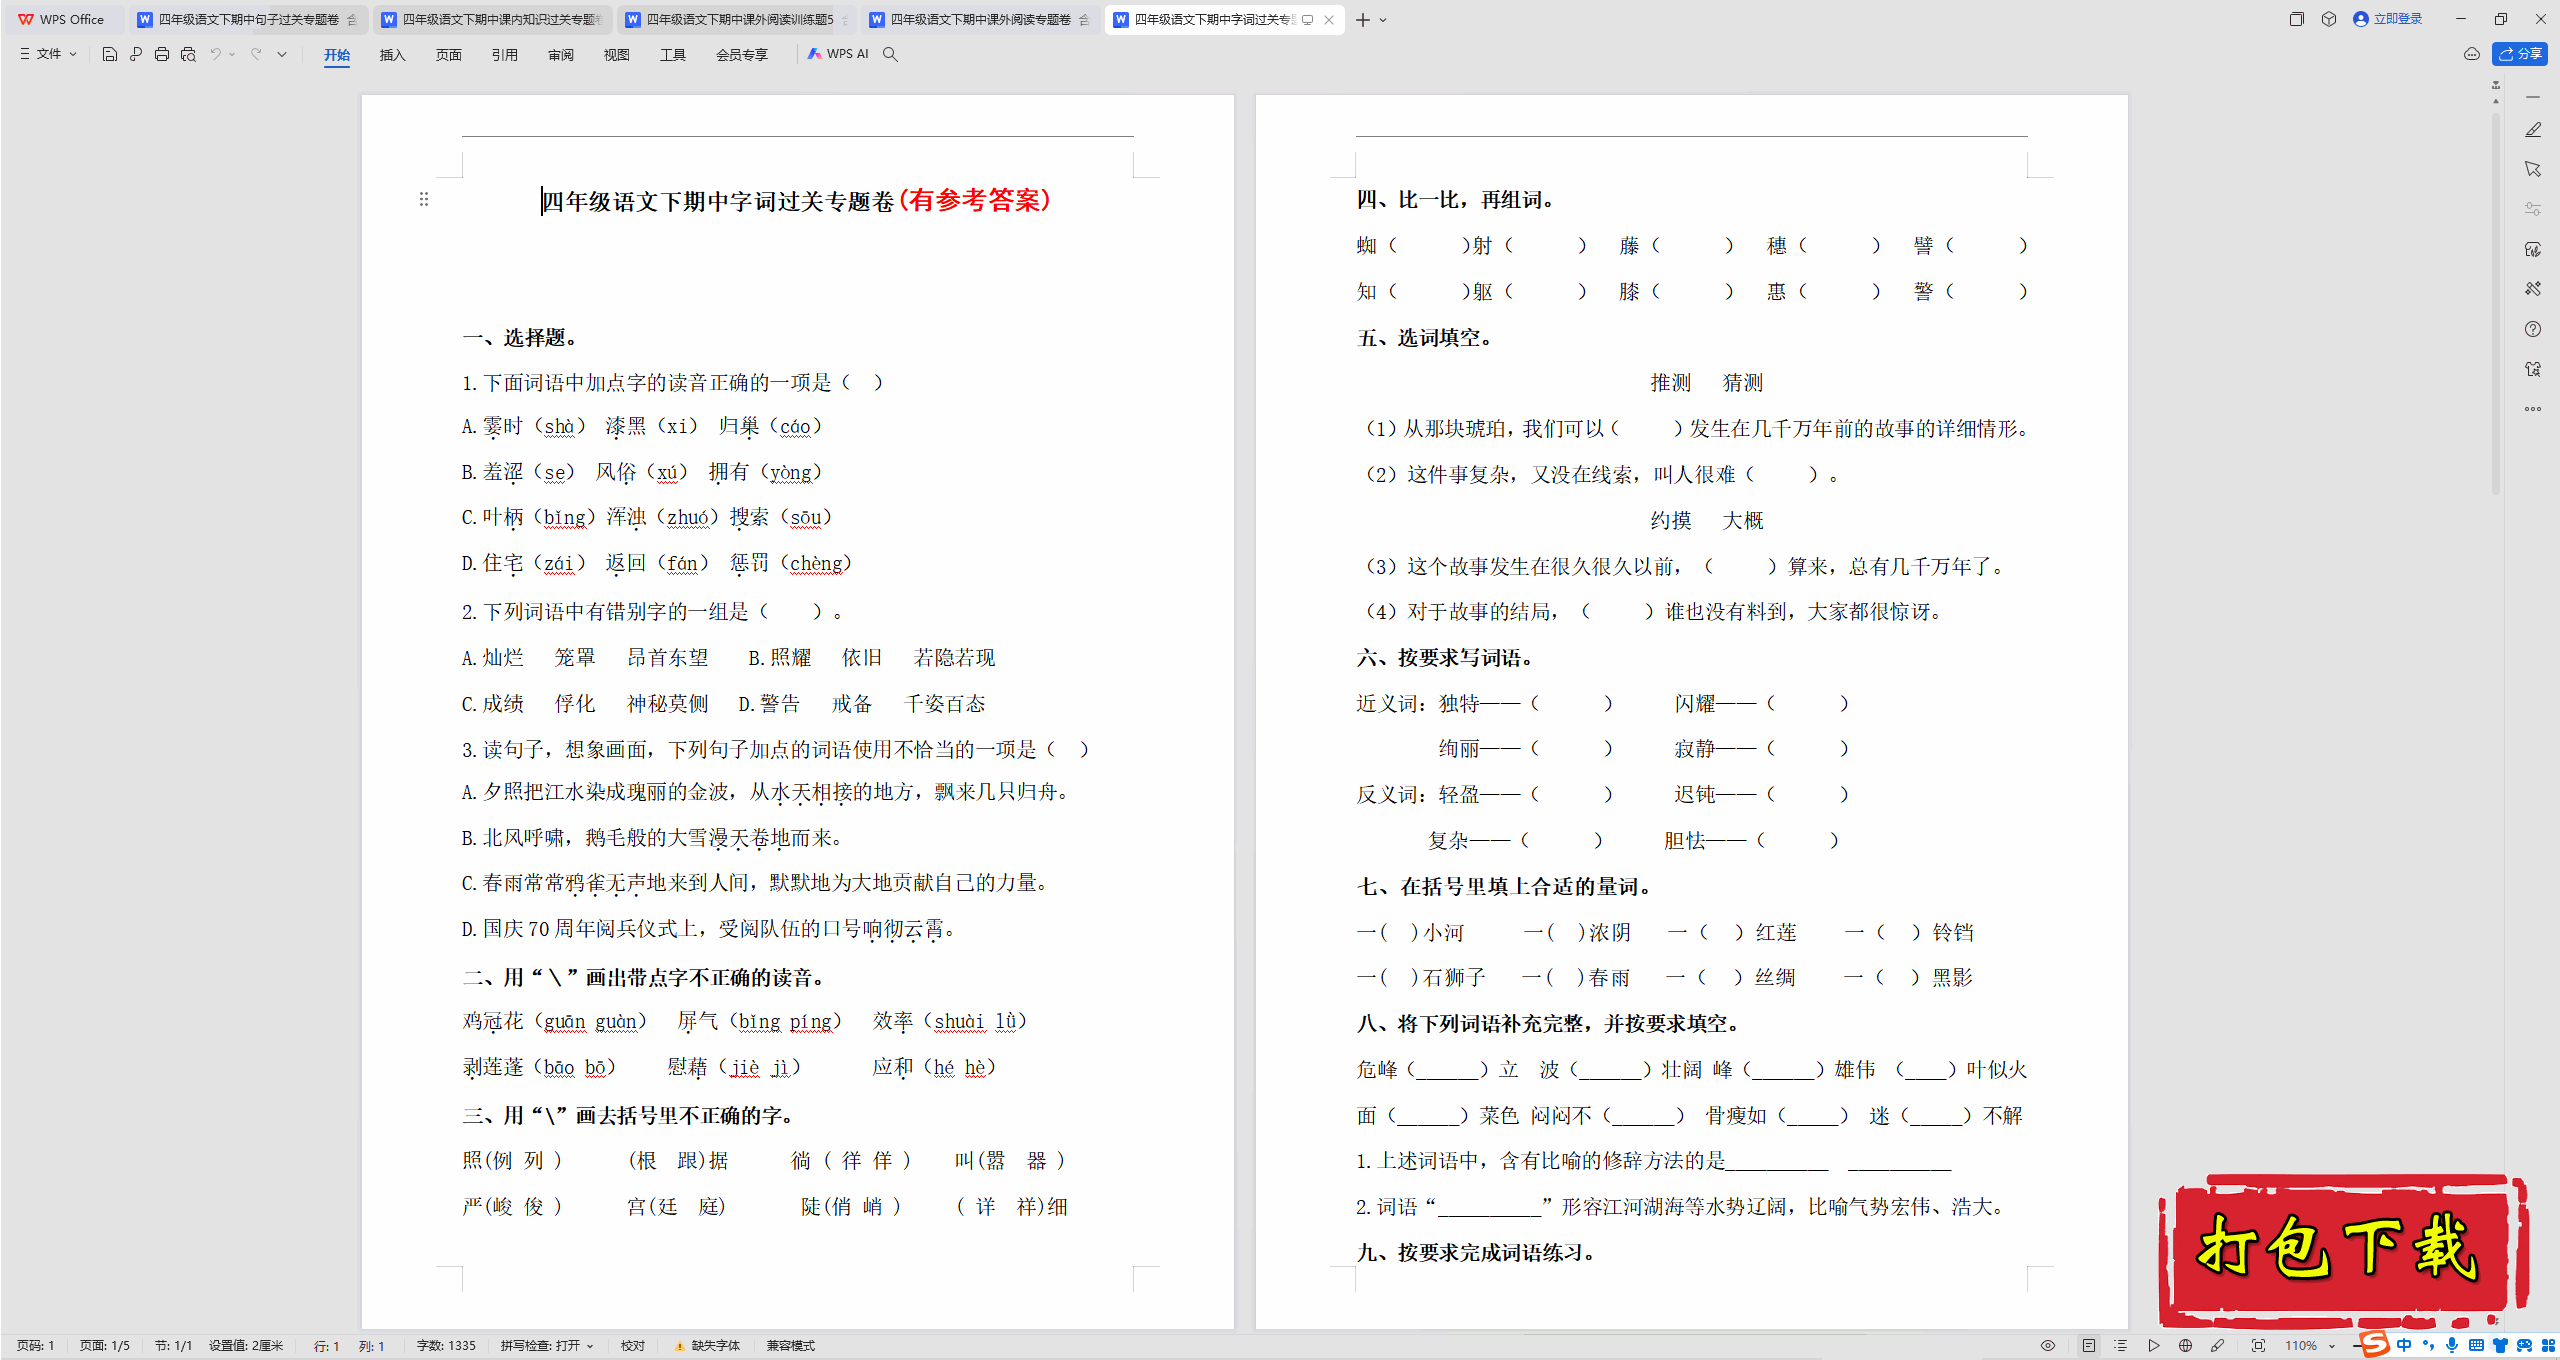Click 立即登录 login link
The width and height of the screenshot is (2560, 1360).
coord(2388,19)
